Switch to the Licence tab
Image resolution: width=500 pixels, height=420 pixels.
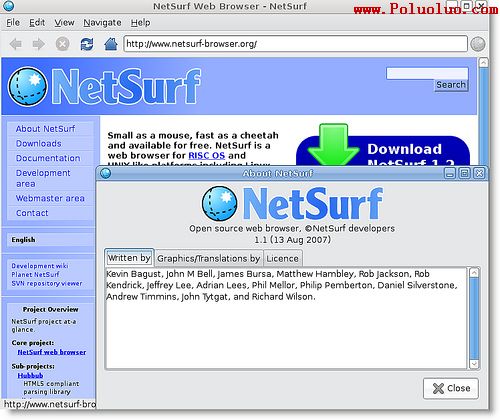283,259
